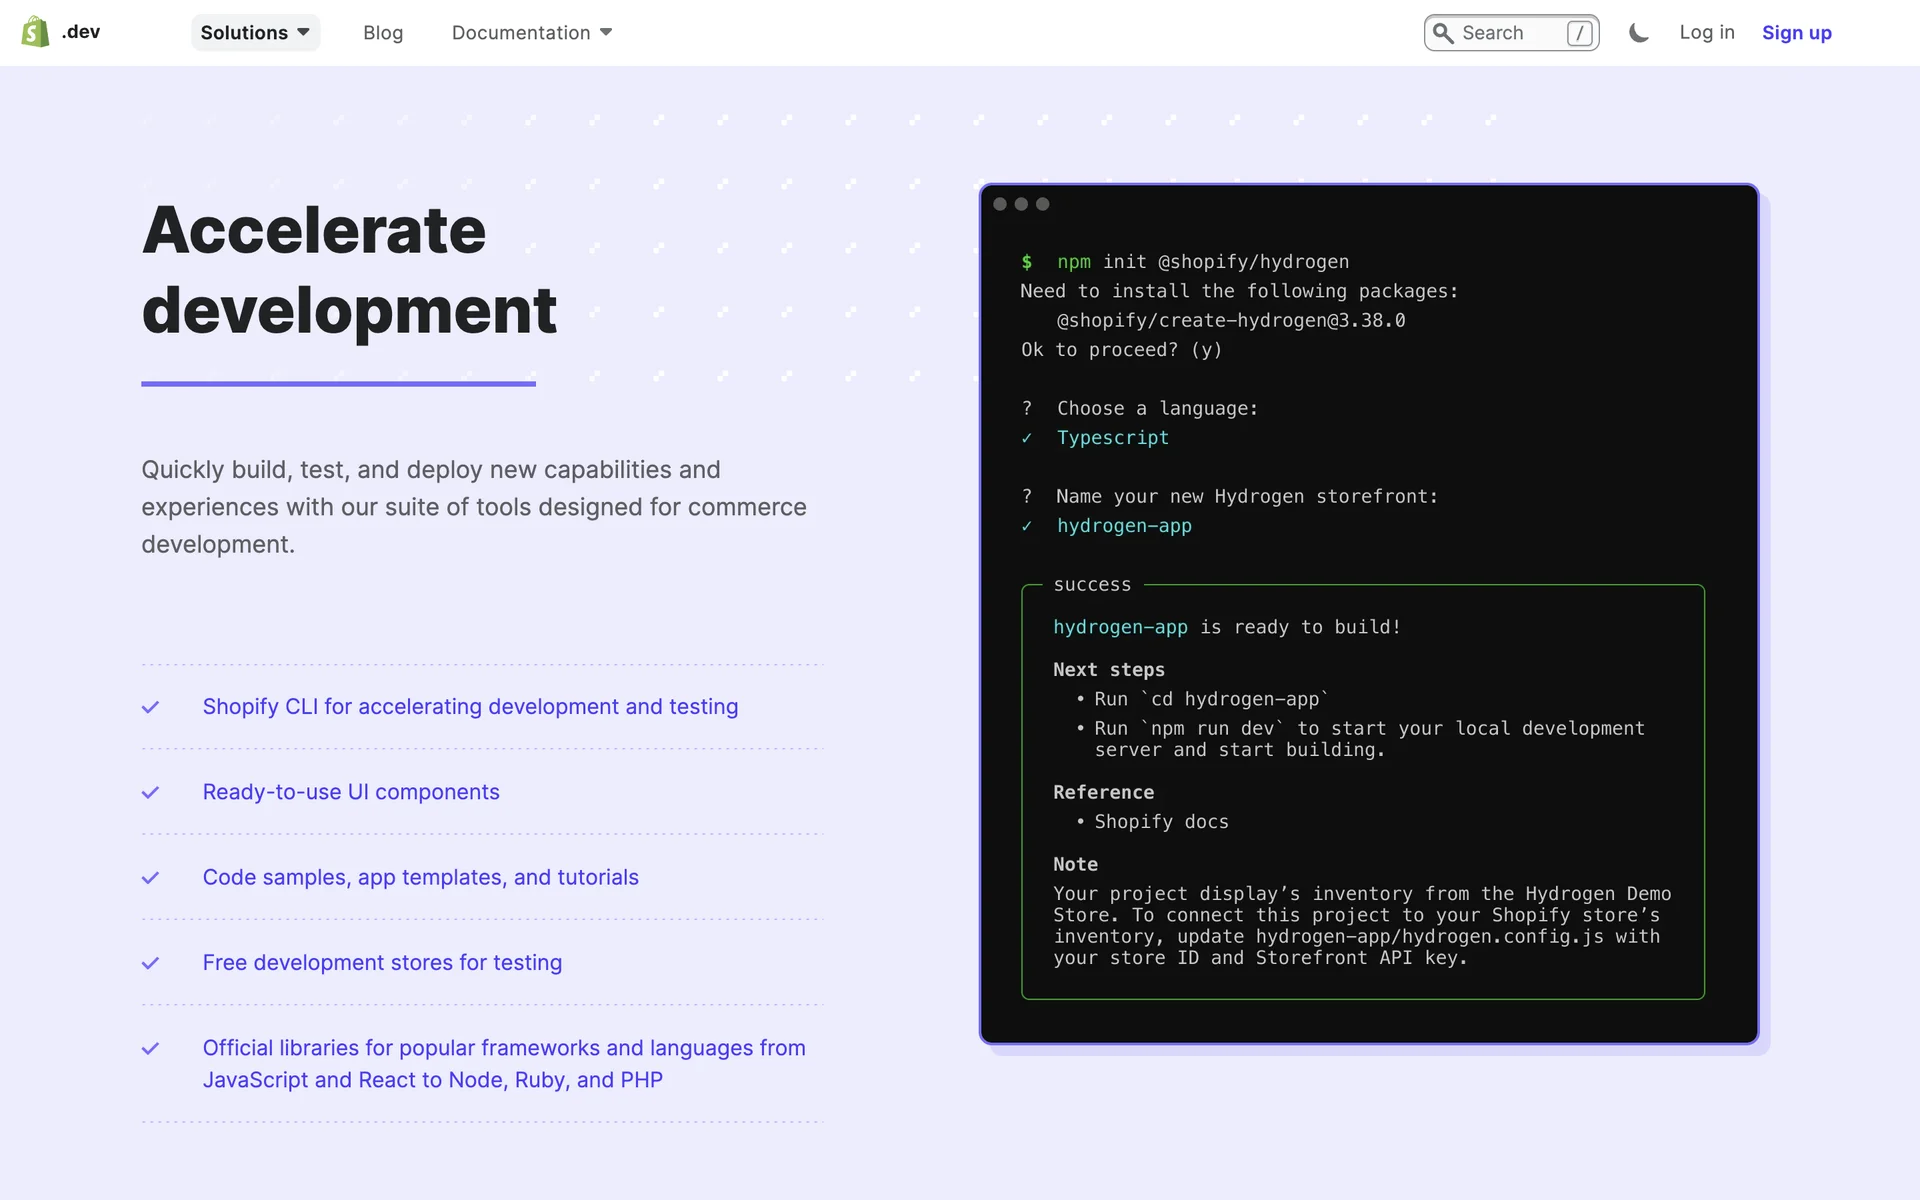Go to the Blog page
The image size is (1920, 1200).
383,33
